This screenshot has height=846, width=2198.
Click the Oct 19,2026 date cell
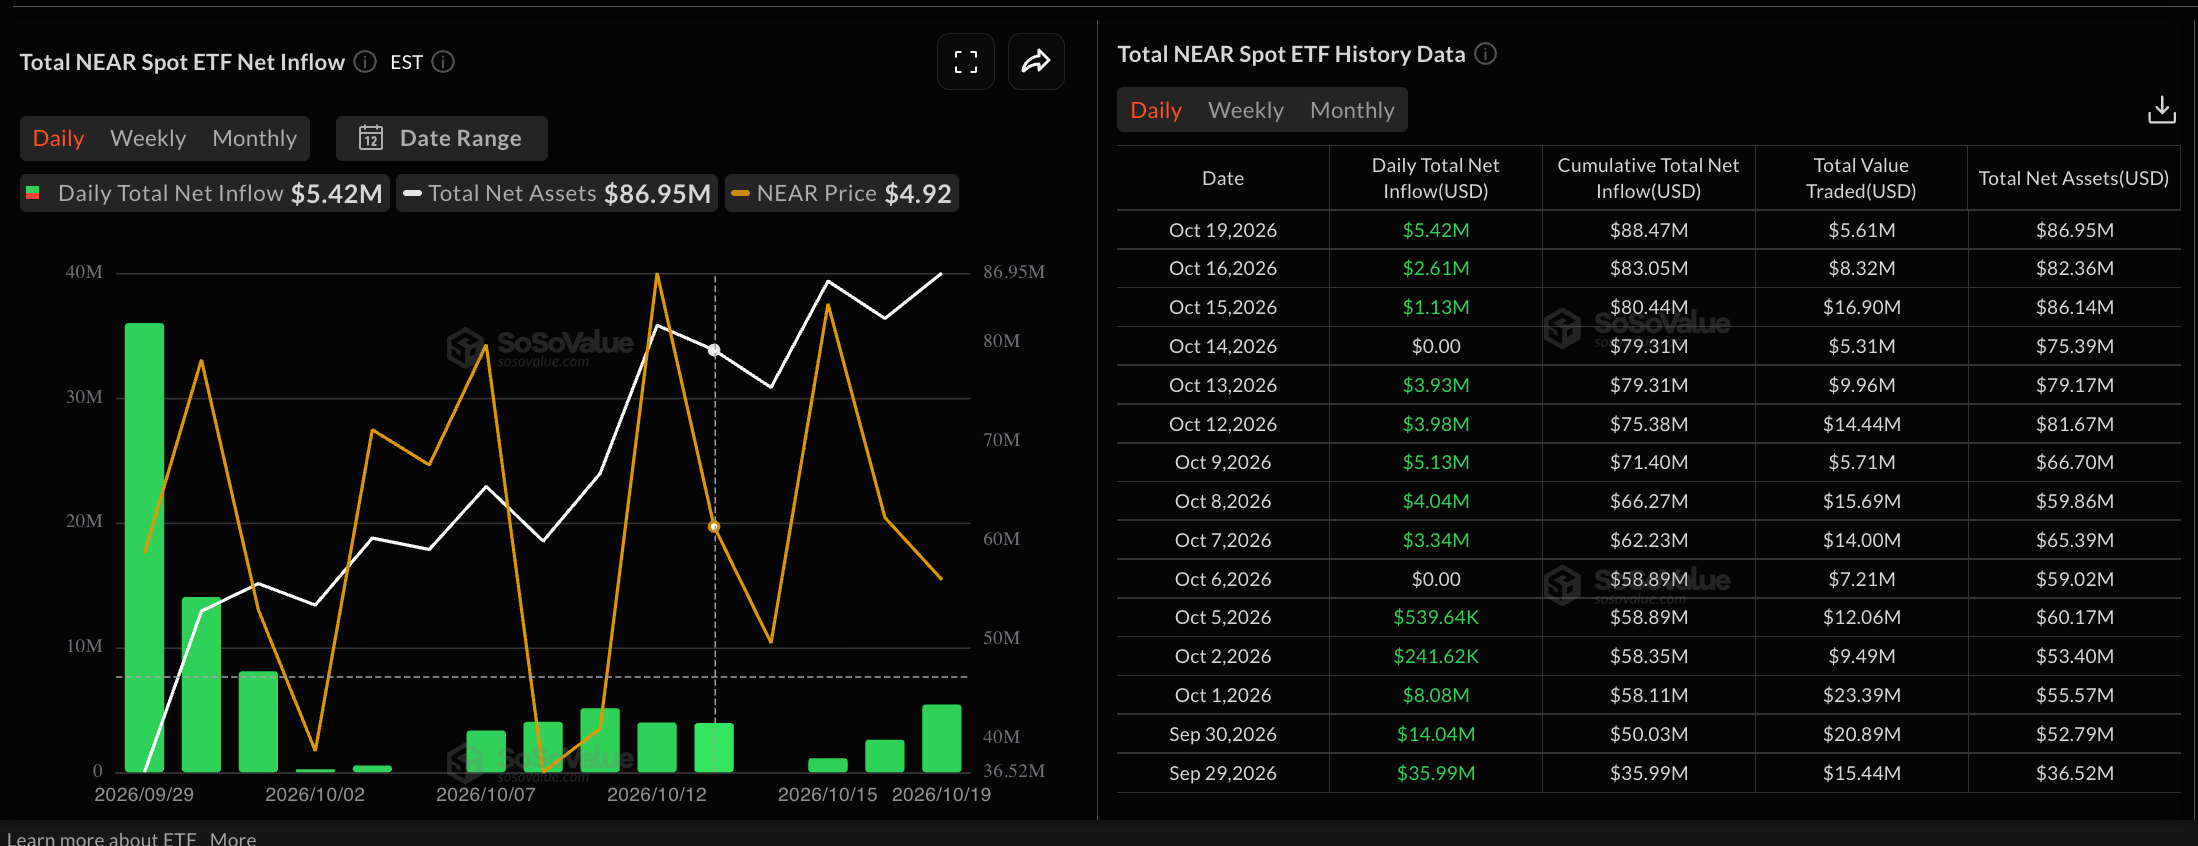tap(1223, 230)
